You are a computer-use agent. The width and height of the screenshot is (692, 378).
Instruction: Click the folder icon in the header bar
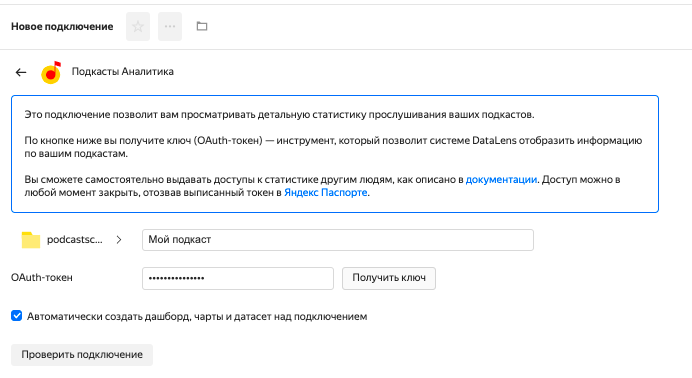pos(202,26)
